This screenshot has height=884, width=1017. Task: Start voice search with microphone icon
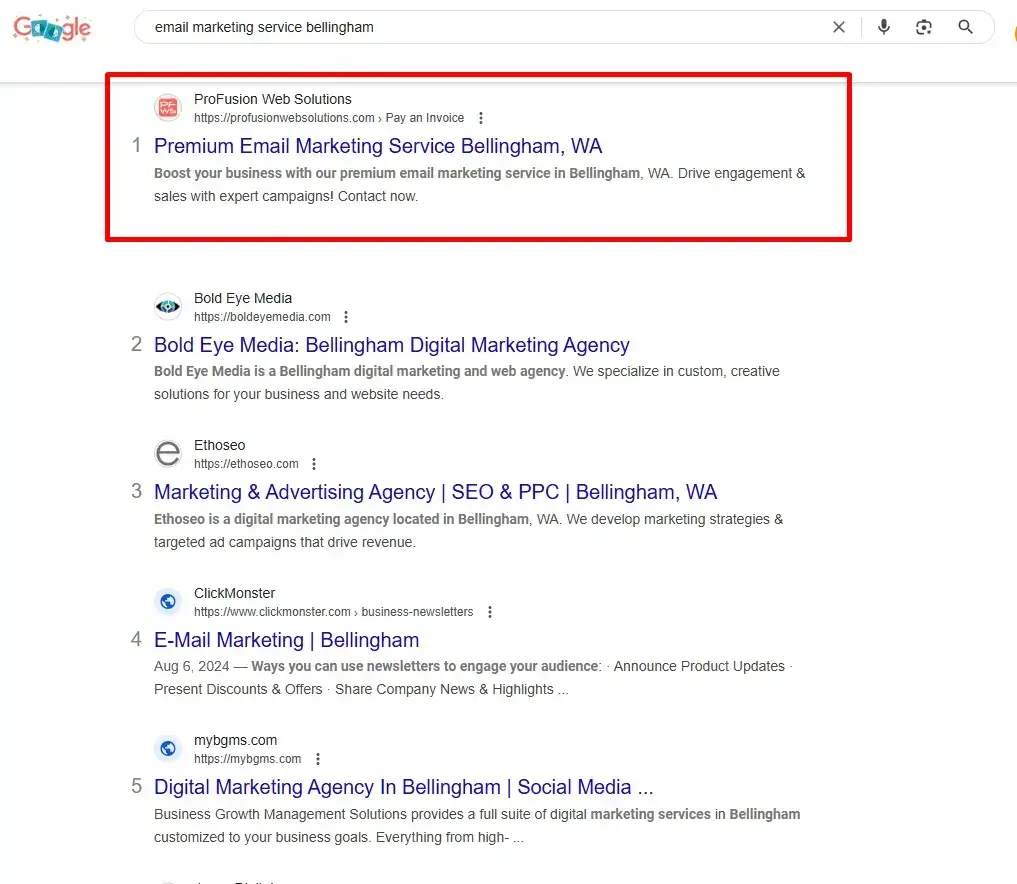883,28
